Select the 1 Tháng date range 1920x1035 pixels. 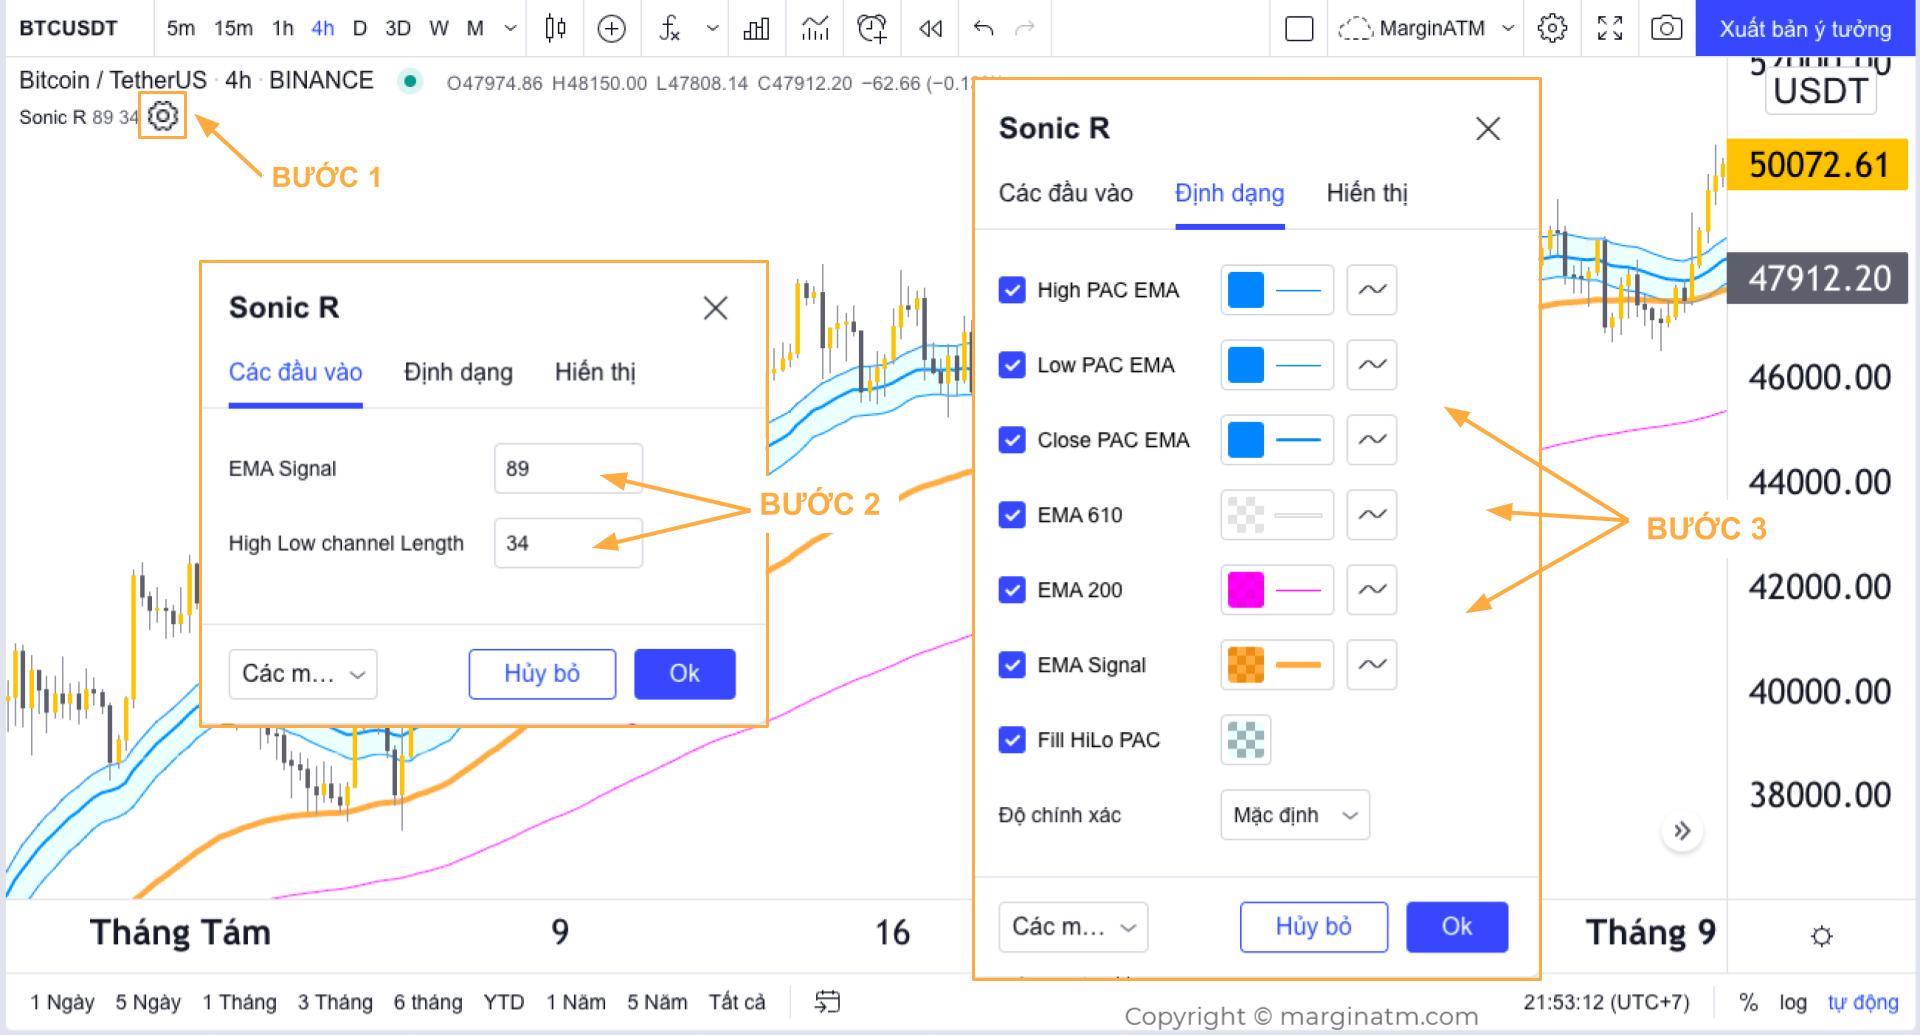point(240,1002)
